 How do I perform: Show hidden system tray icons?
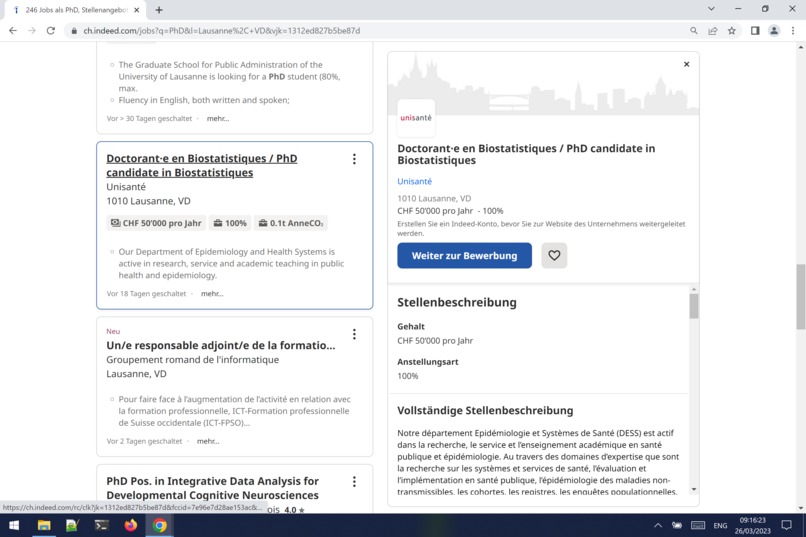click(x=658, y=525)
